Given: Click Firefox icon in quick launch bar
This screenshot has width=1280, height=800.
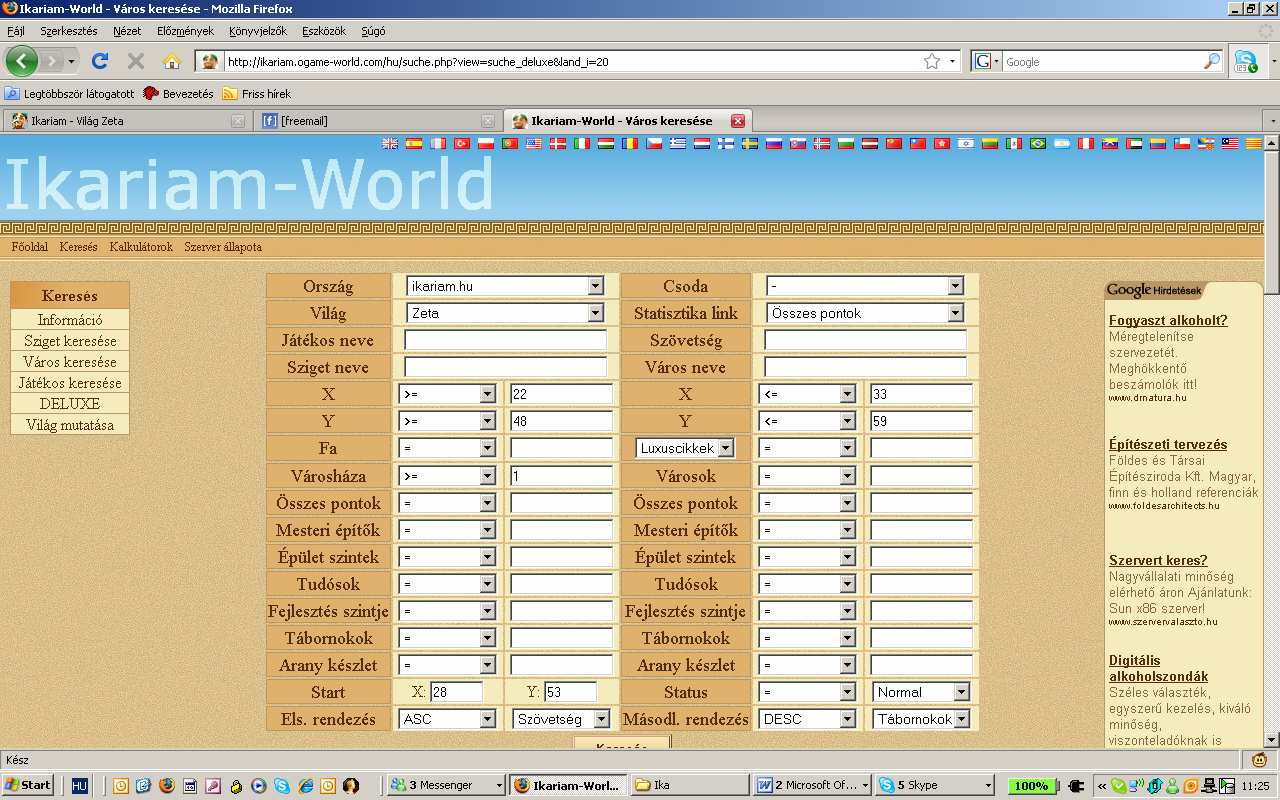Looking at the screenshot, I should tap(166, 785).
